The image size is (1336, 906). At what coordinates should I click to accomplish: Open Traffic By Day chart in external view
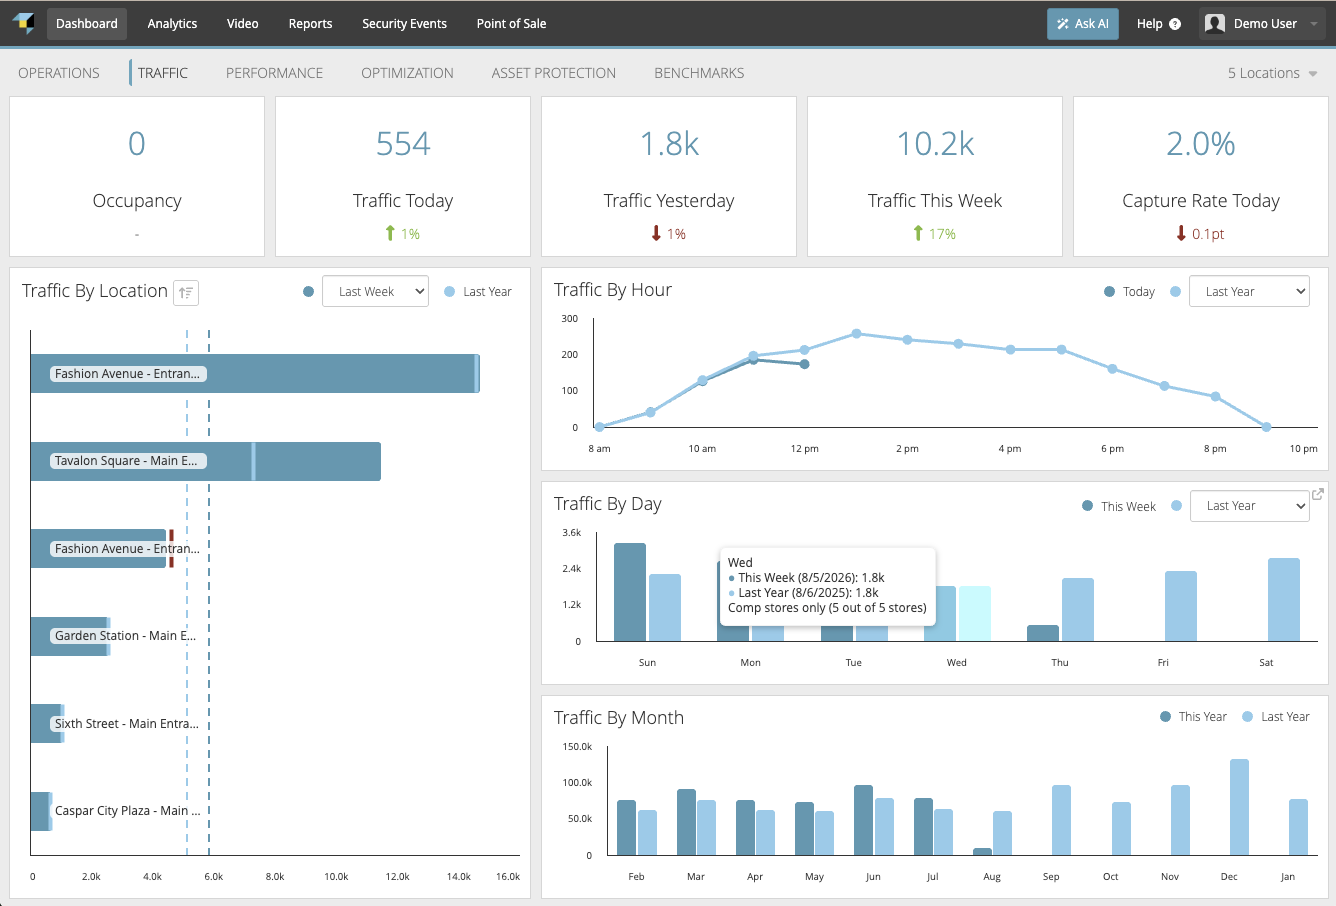click(1317, 494)
